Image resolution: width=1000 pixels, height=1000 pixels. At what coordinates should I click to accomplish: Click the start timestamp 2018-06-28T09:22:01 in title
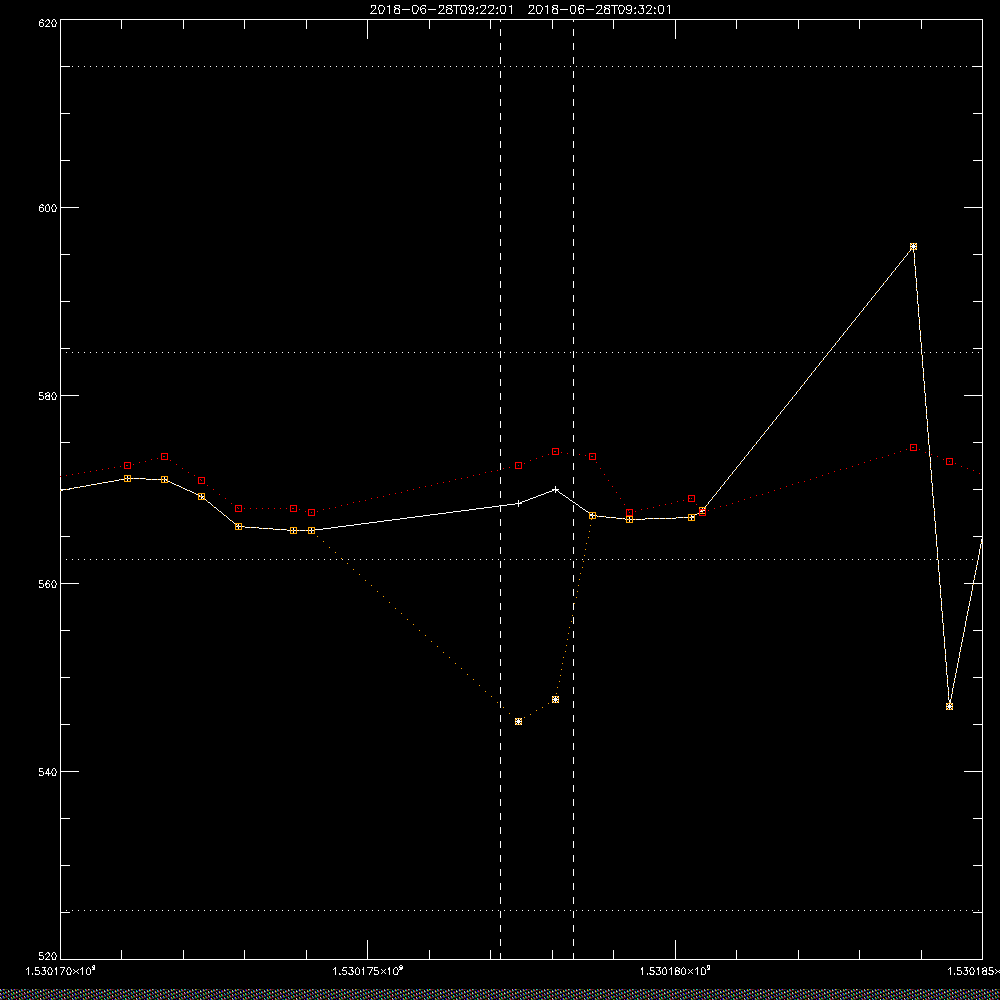[441, 10]
